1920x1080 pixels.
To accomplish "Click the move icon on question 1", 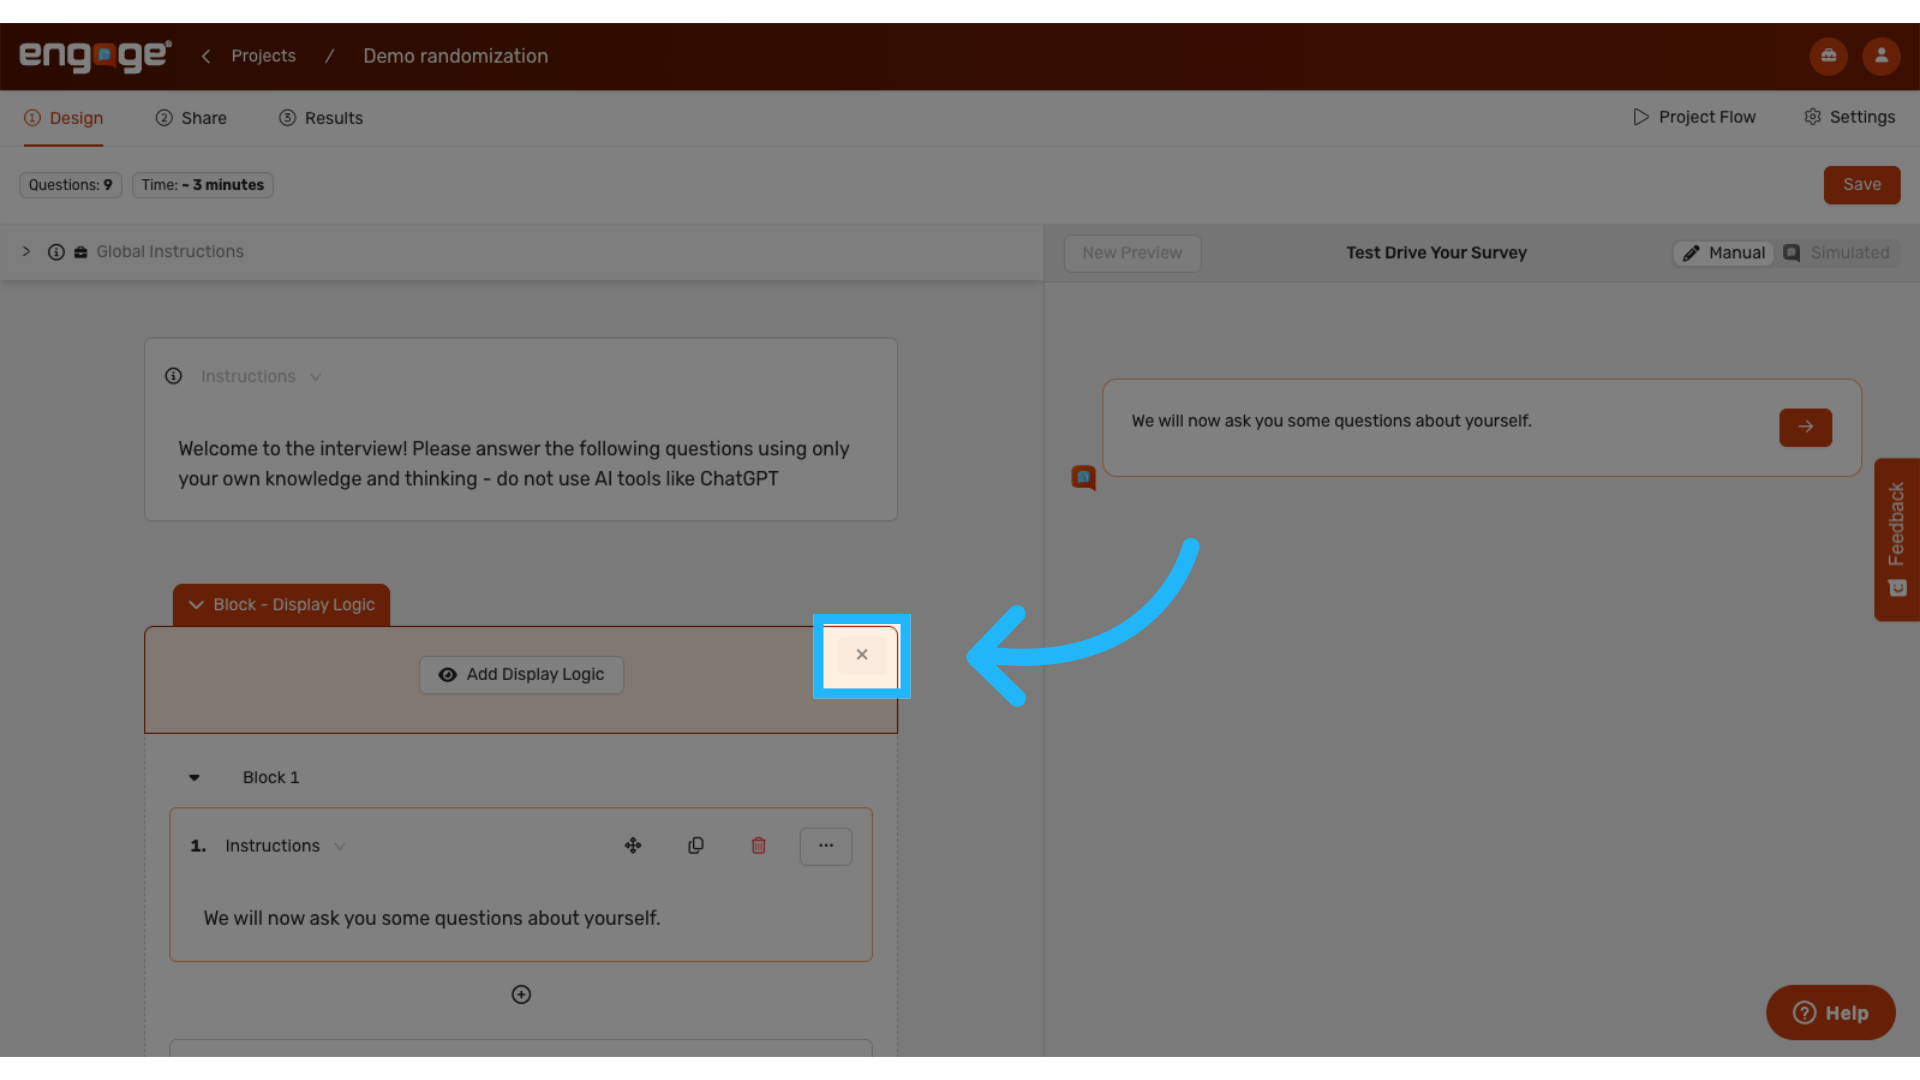I will tap(633, 846).
